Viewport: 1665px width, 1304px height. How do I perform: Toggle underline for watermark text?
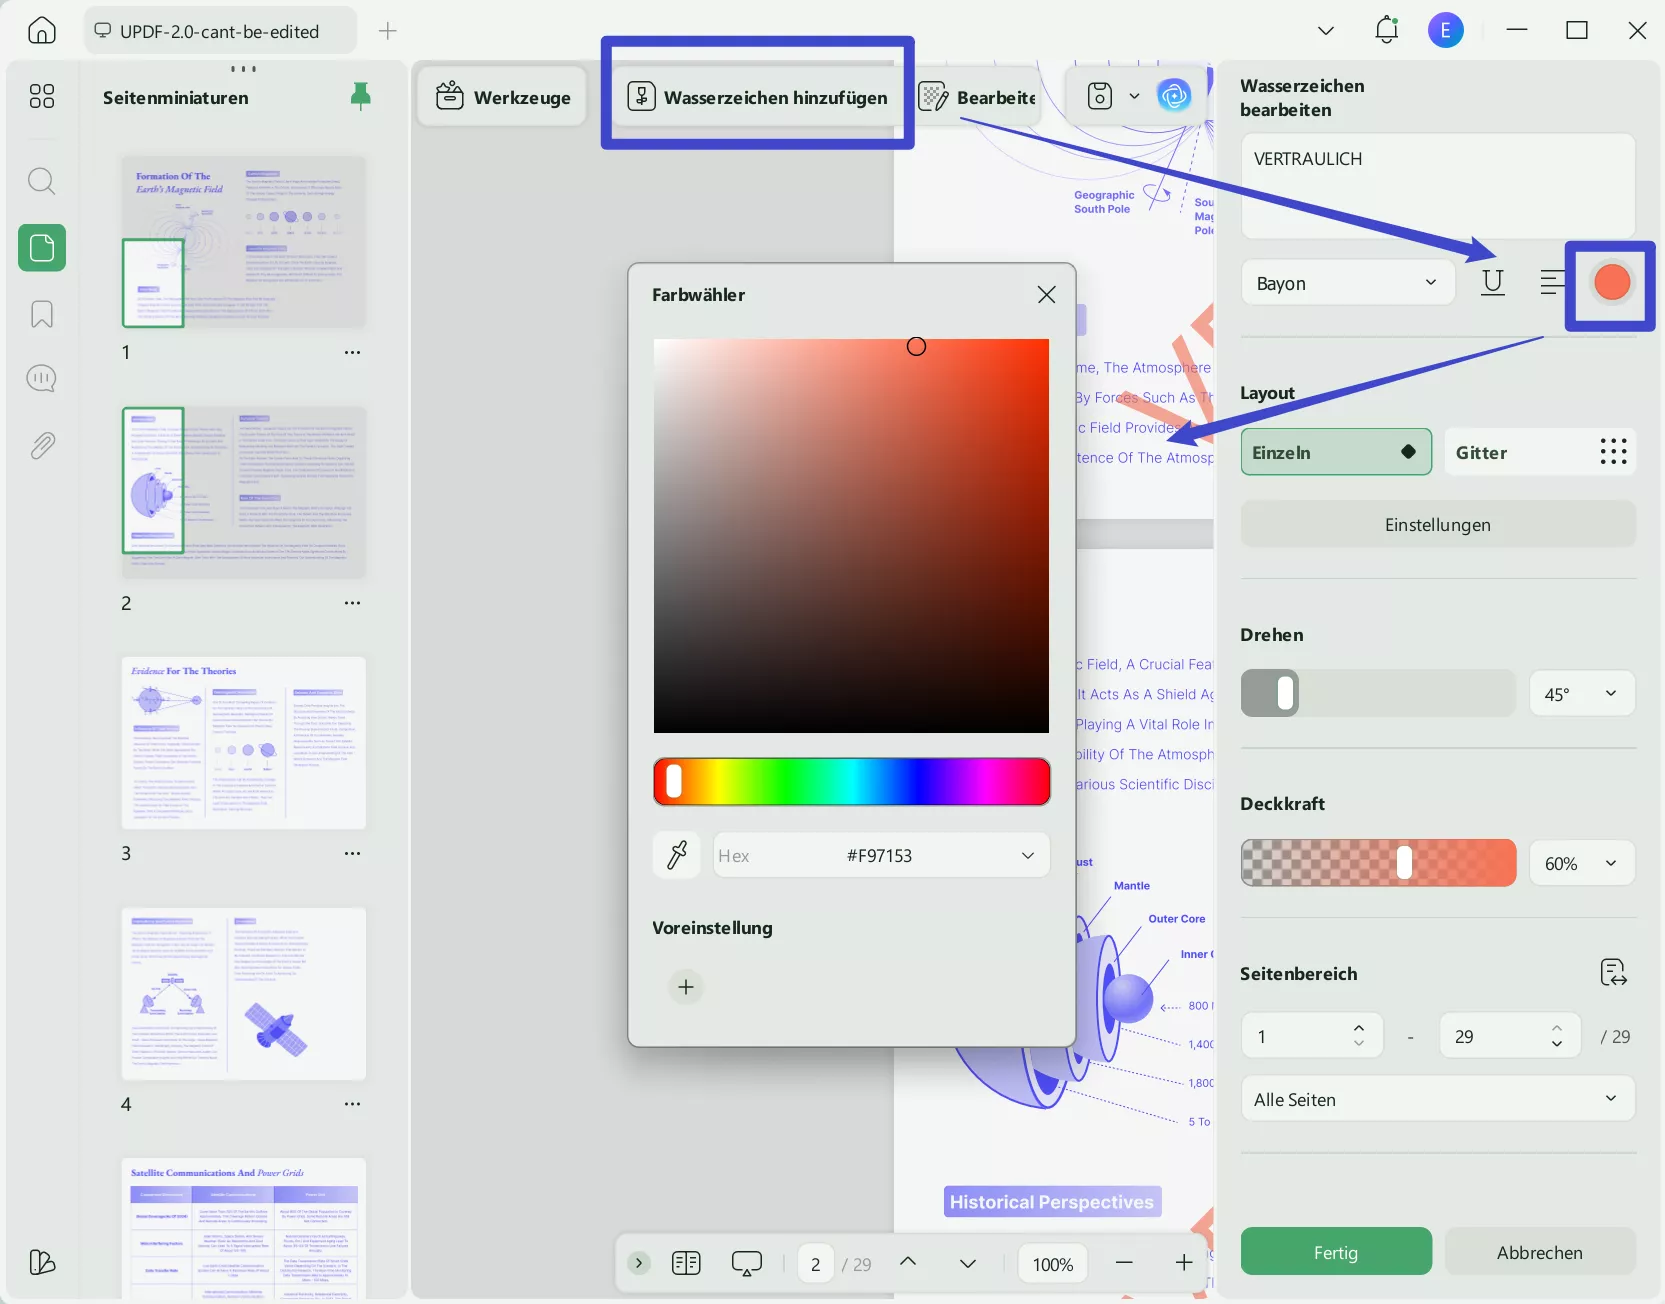click(1493, 283)
